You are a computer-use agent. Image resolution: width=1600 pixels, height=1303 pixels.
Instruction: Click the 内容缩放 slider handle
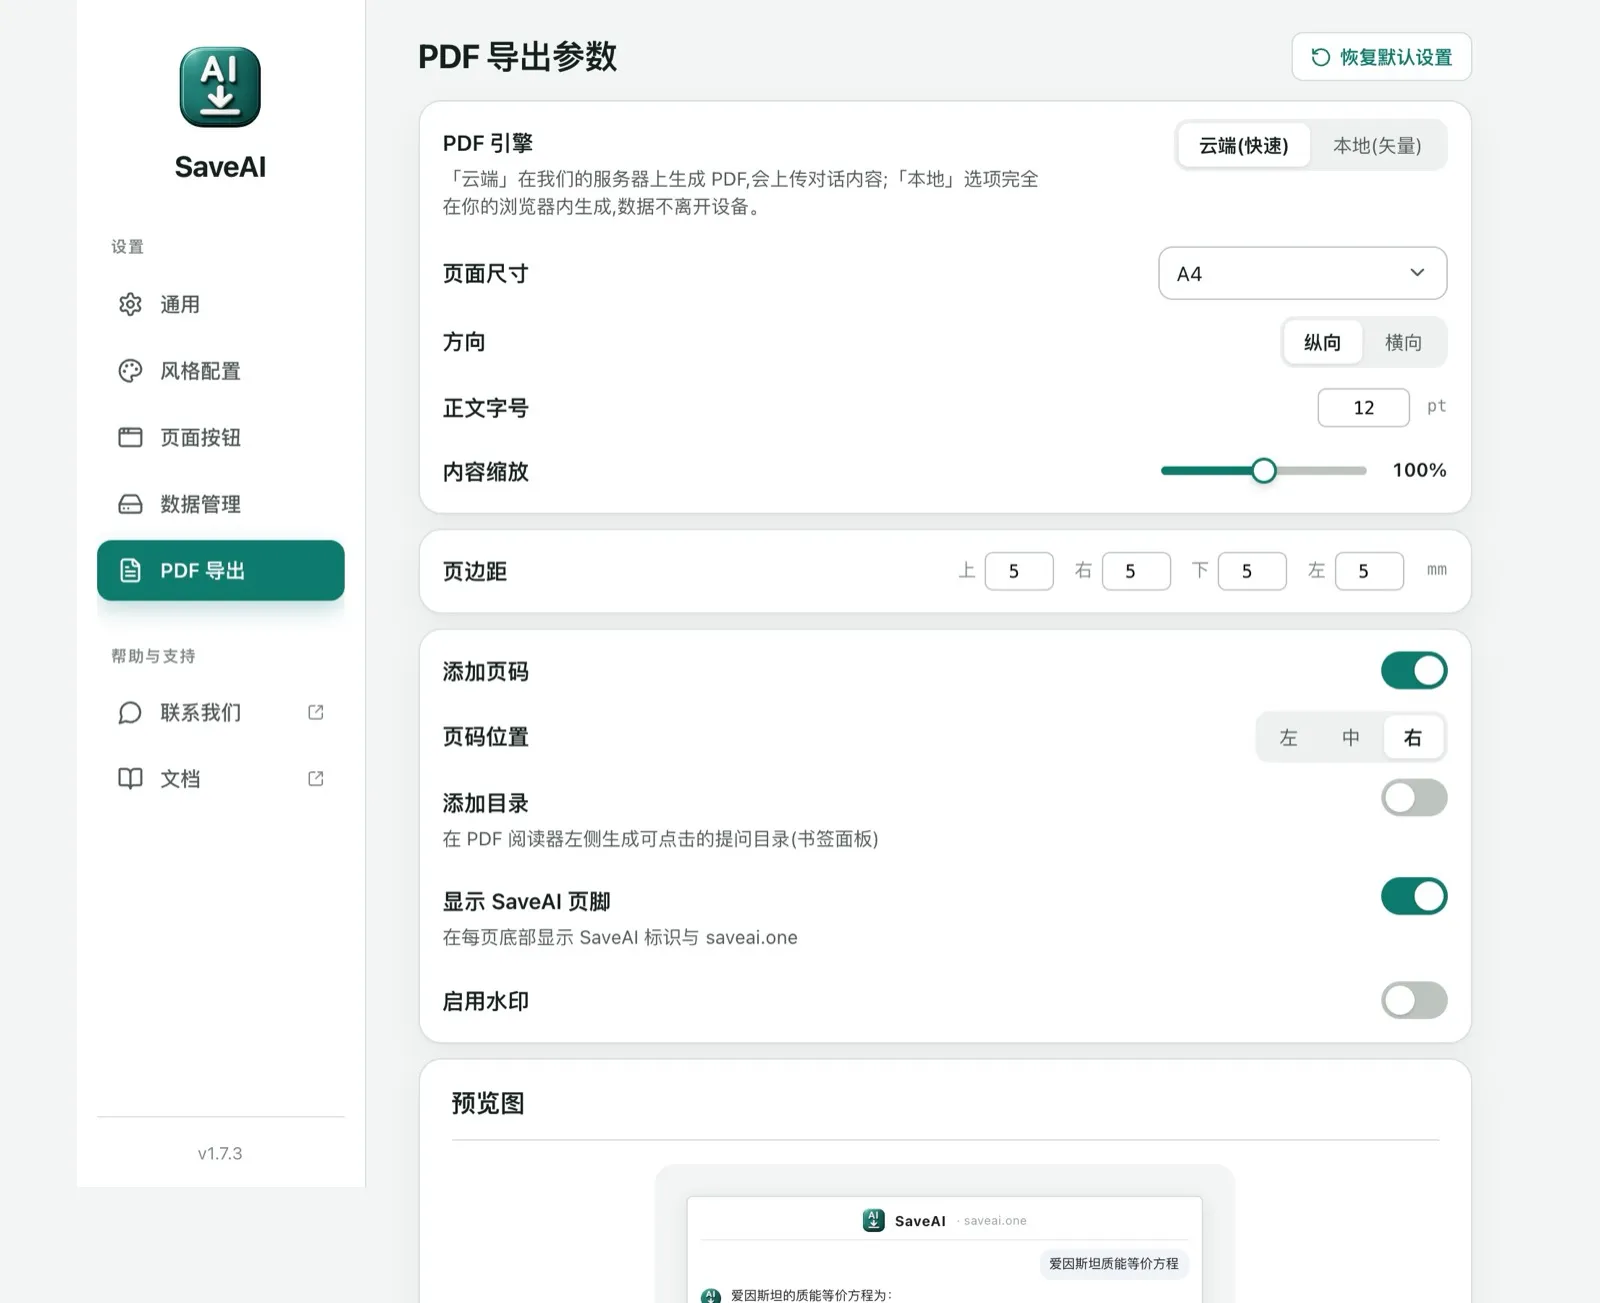[1264, 470]
